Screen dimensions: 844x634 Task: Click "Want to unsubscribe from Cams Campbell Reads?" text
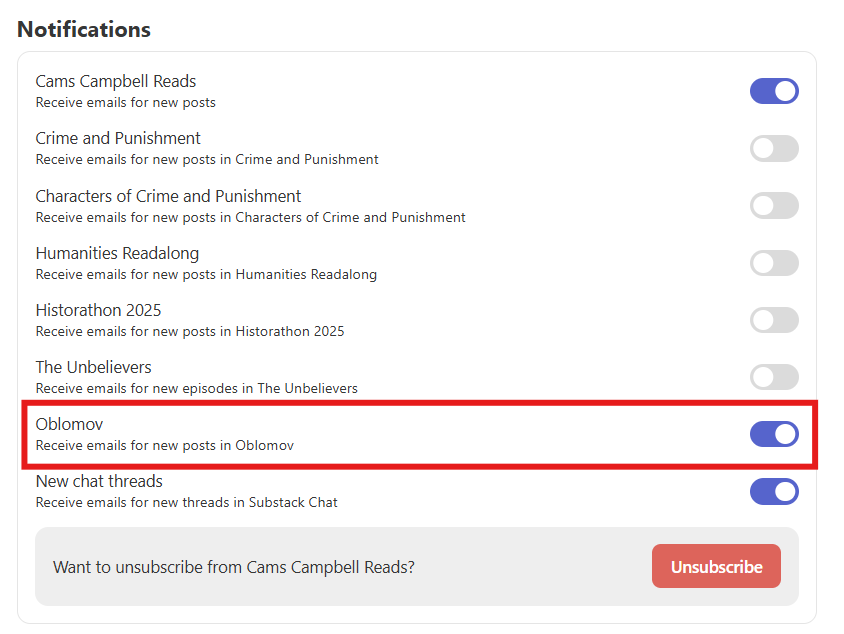coord(234,567)
